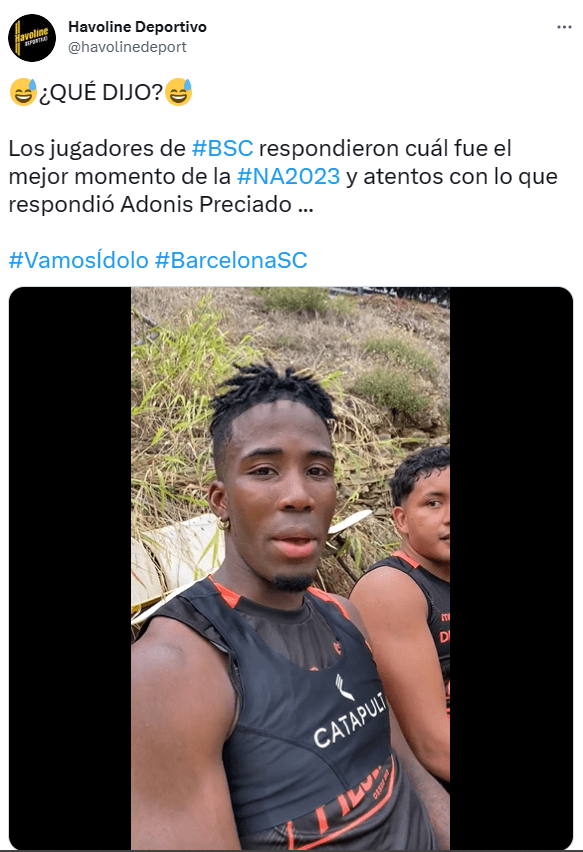583x852 pixels.
Task: Click the right black bar of video
Action: pos(511,567)
